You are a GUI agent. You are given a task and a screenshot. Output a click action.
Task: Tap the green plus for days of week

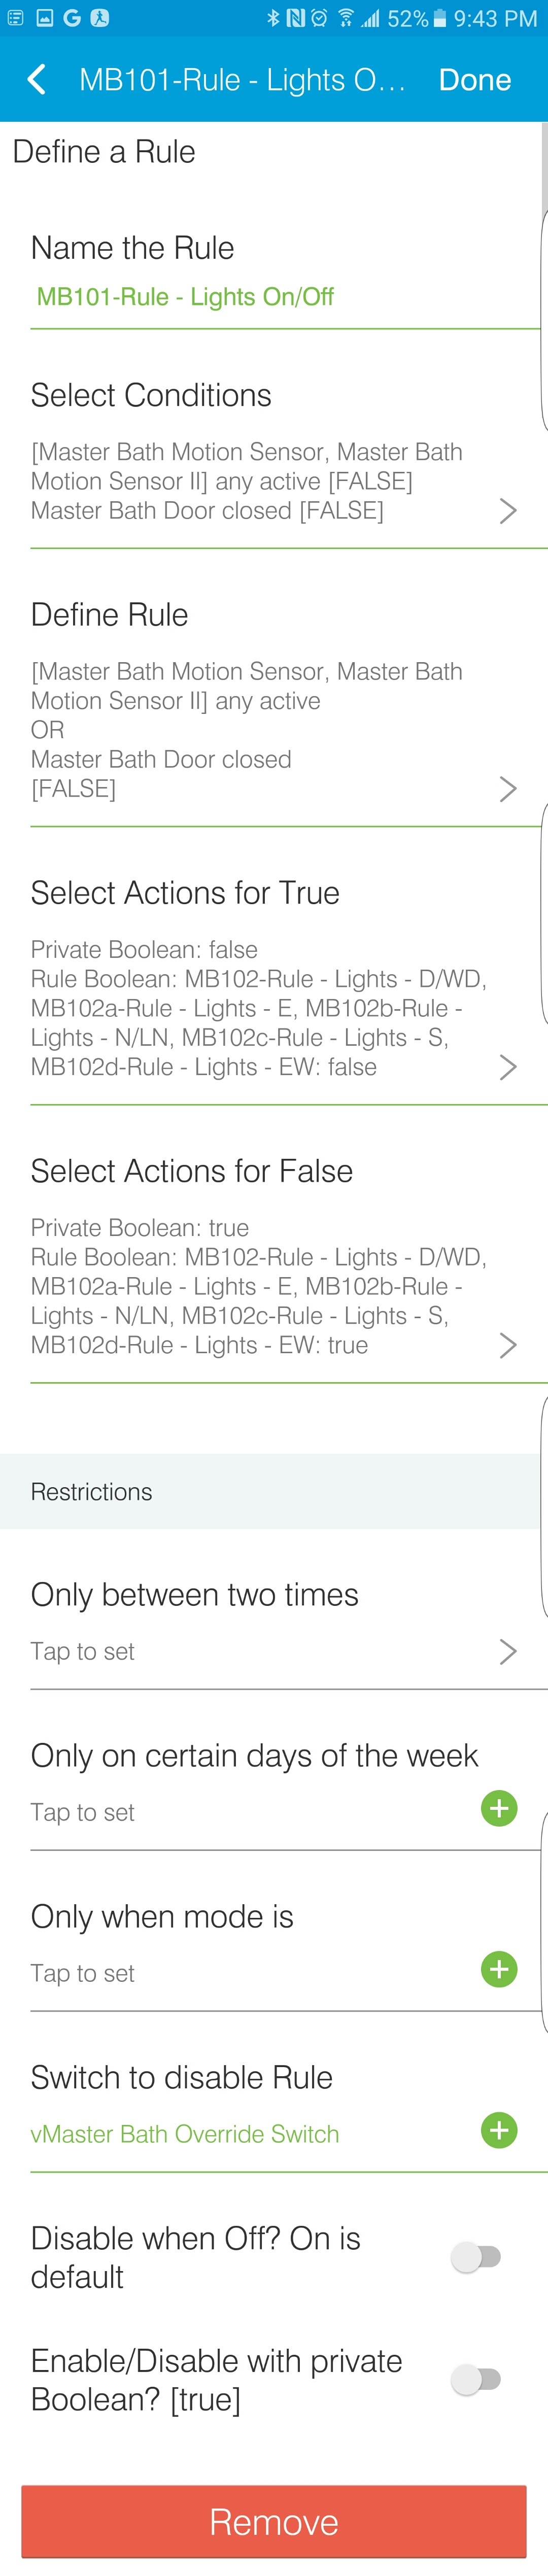[x=499, y=1808]
